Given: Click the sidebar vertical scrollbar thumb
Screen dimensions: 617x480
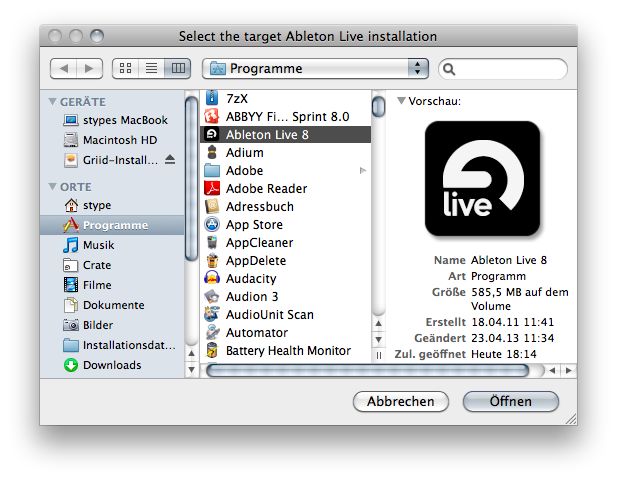Looking at the screenshot, I should point(191,179).
